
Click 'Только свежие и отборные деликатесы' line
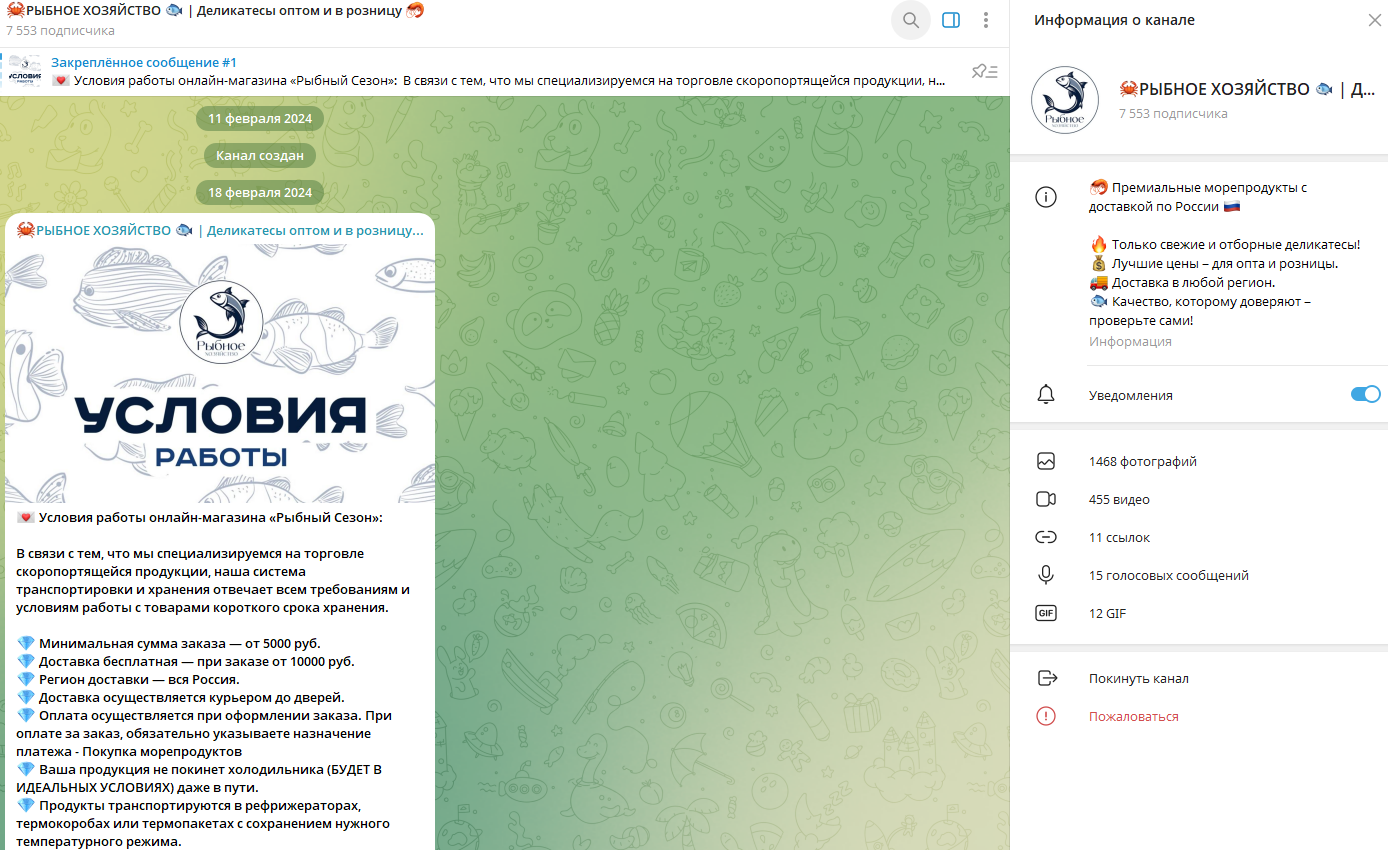click(1225, 244)
